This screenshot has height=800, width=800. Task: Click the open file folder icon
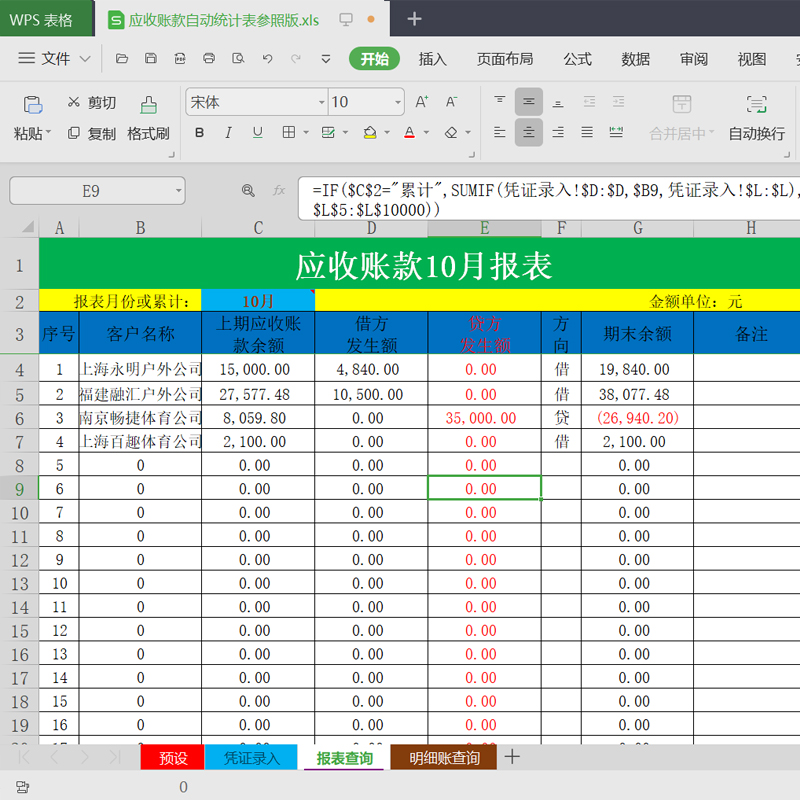point(121,59)
